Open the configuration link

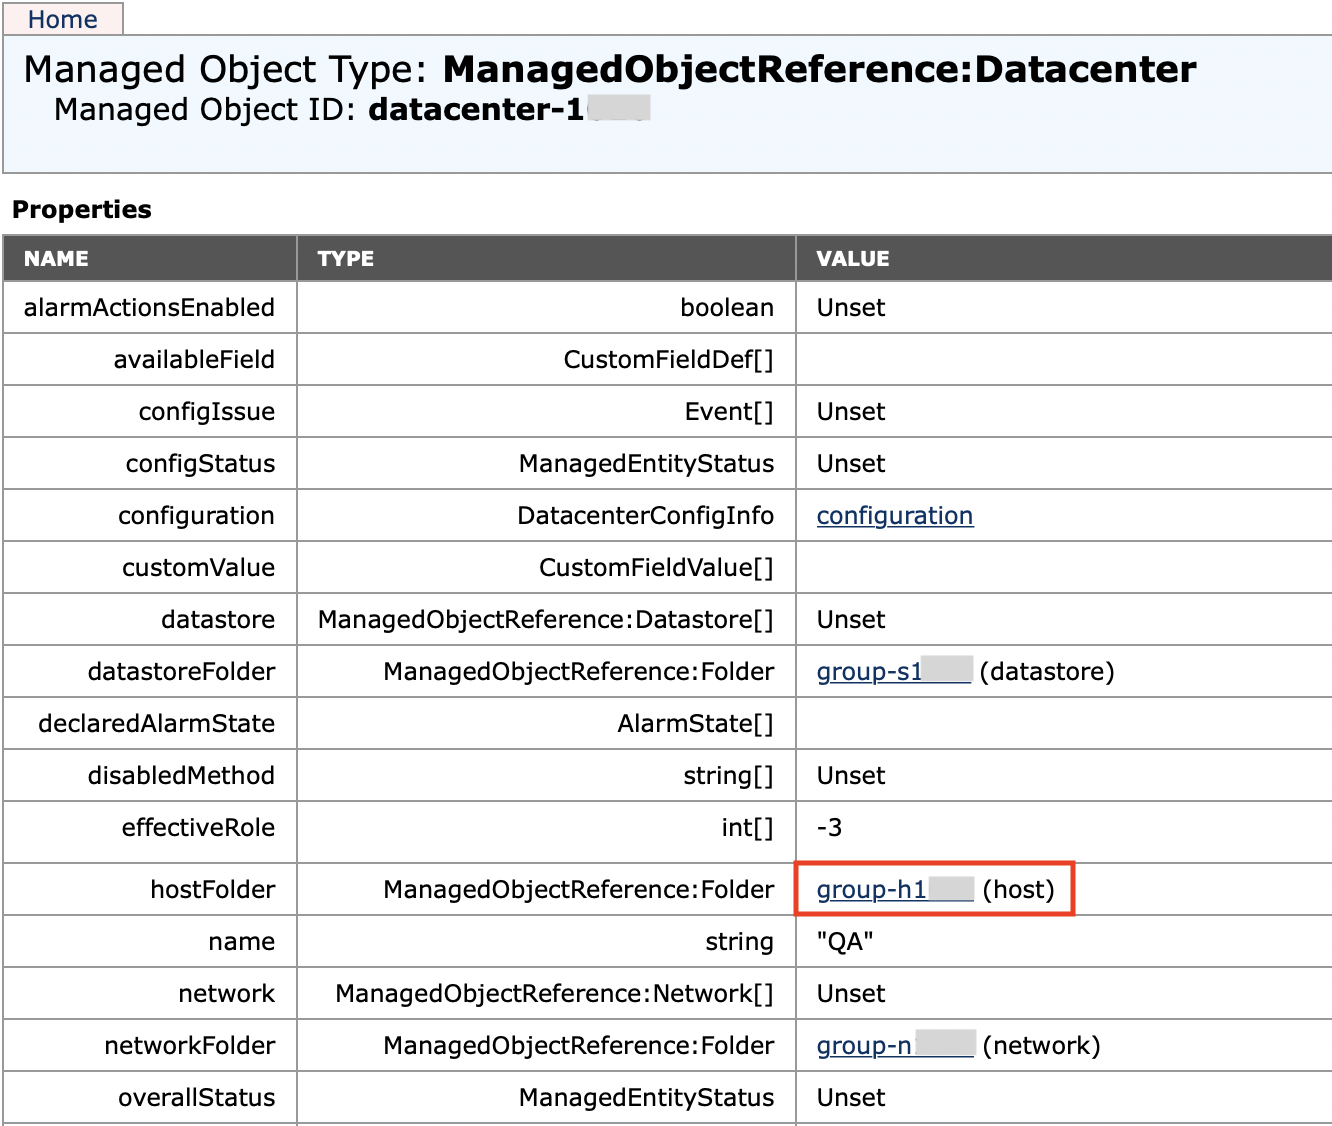894,516
